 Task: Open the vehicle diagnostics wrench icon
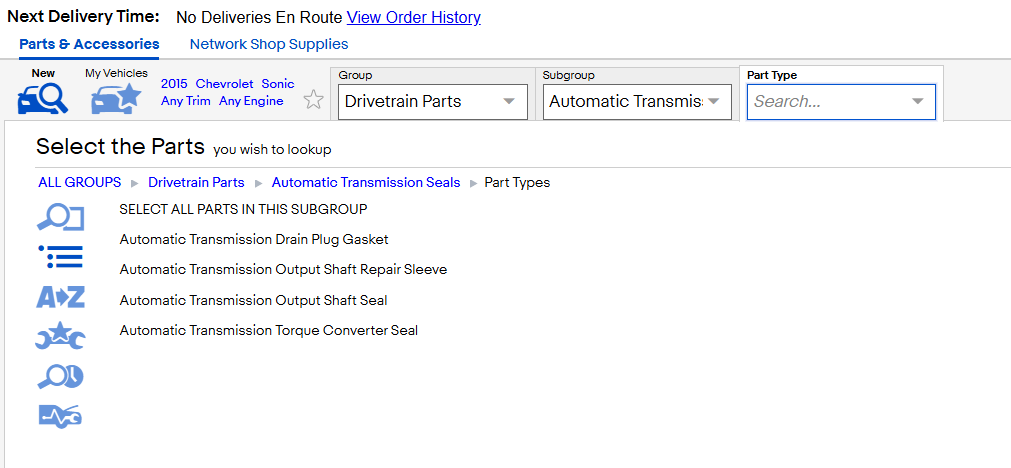point(61,416)
